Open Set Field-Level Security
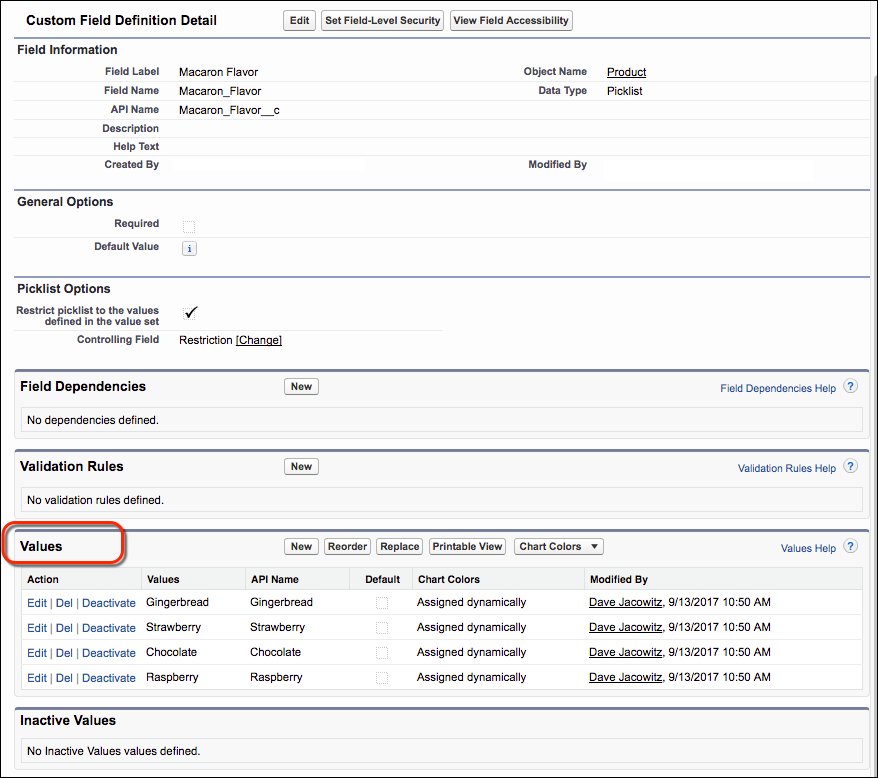Screen dimensions: 878x778 381,20
